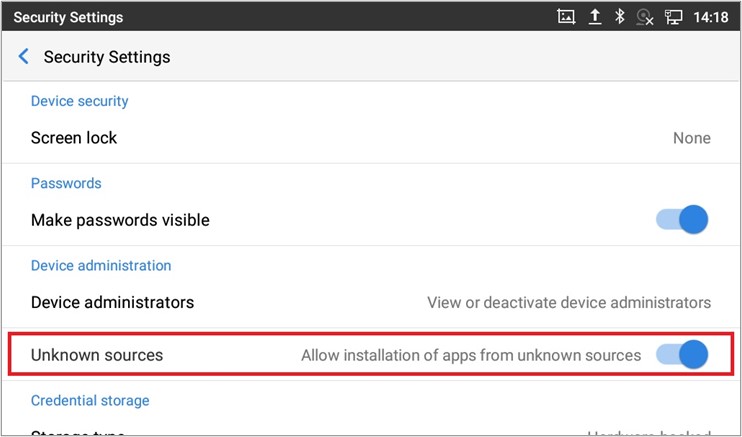This screenshot has height=437, width=742.
Task: Tap the Device administration section header
Action: [101, 265]
